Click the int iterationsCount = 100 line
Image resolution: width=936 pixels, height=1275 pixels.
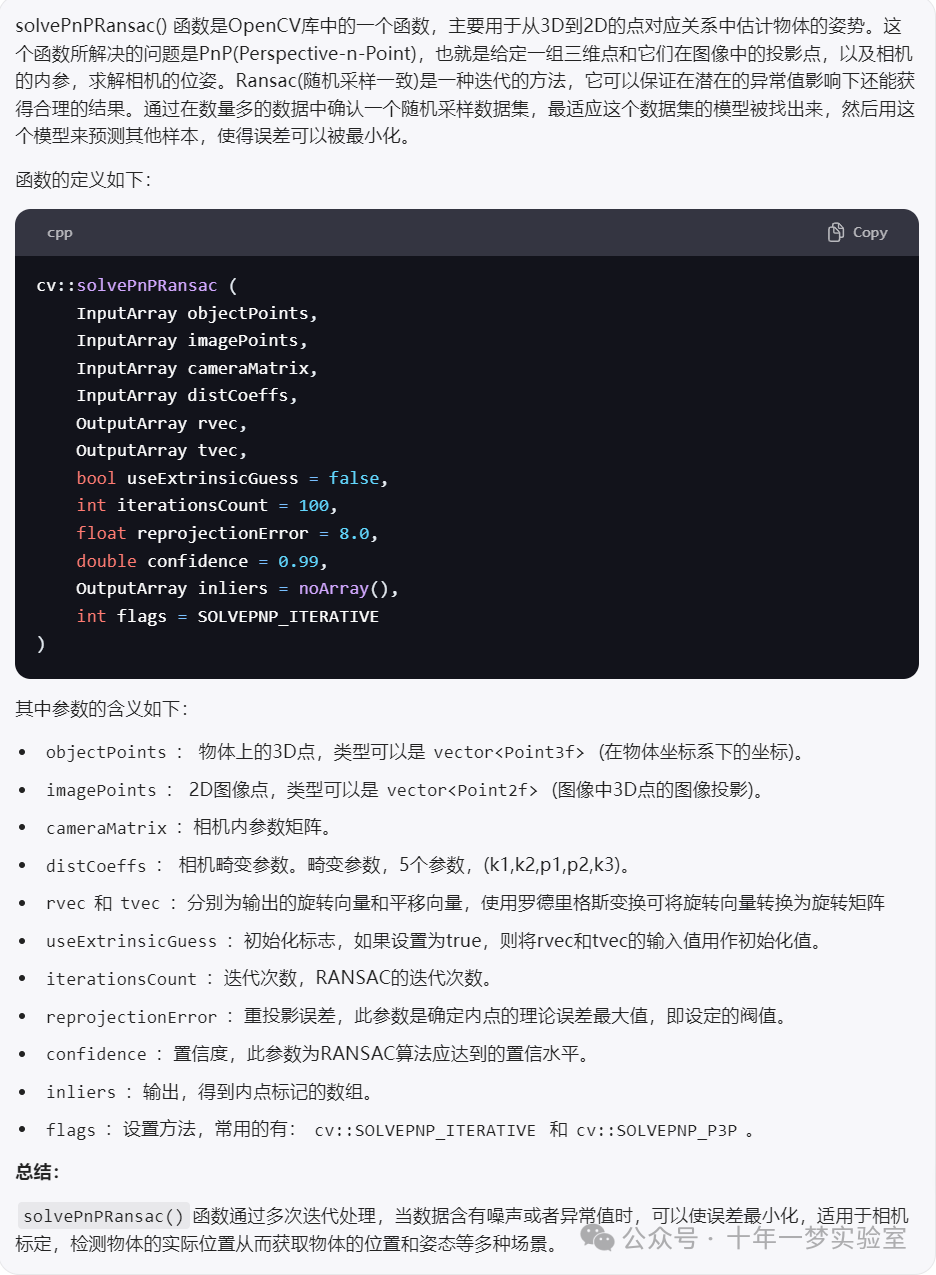[x=207, y=505]
